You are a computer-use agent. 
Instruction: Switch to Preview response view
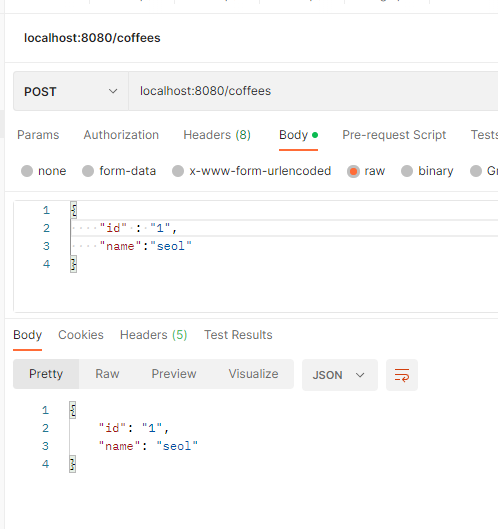click(174, 374)
